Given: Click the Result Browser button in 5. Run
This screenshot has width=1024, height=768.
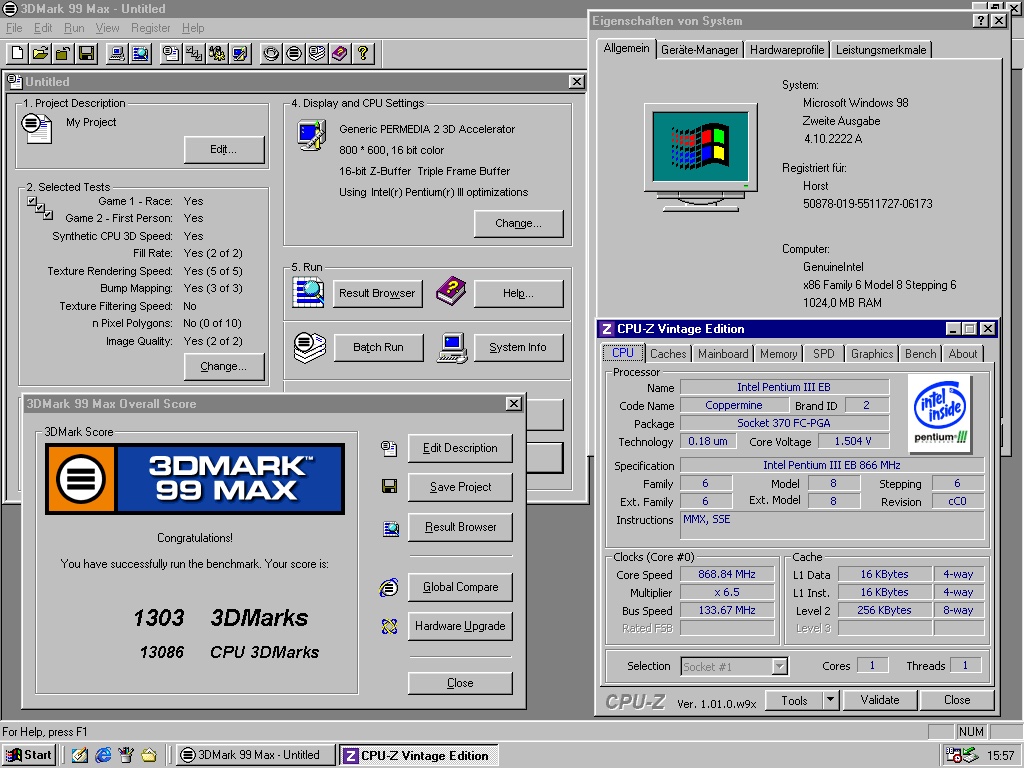Looking at the screenshot, I should 377,293.
